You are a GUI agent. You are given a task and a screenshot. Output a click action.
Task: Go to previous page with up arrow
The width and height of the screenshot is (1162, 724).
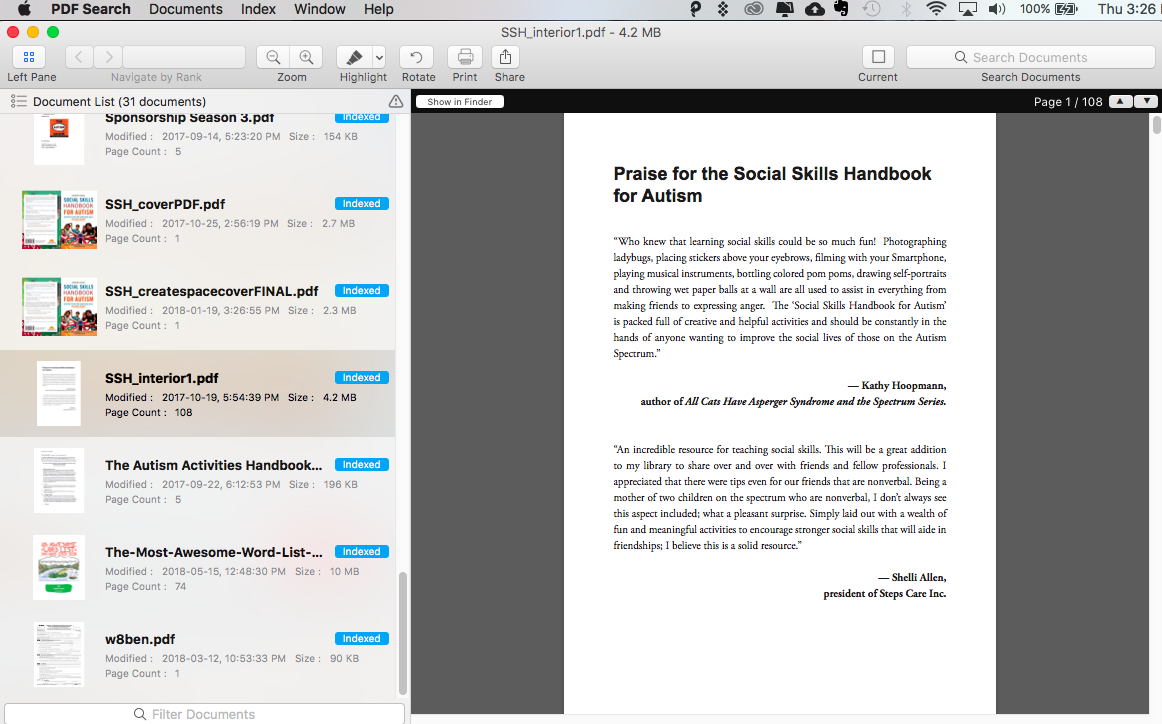1120,102
